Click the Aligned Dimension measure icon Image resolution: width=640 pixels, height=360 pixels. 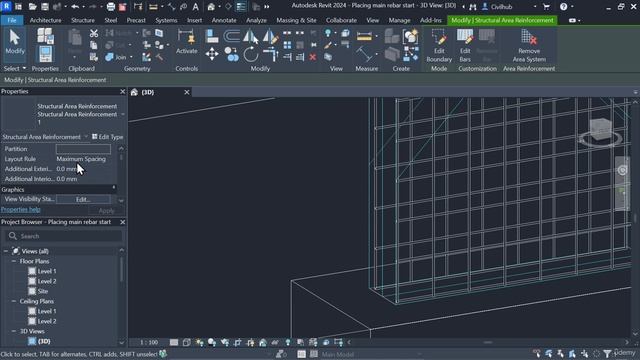point(364,36)
